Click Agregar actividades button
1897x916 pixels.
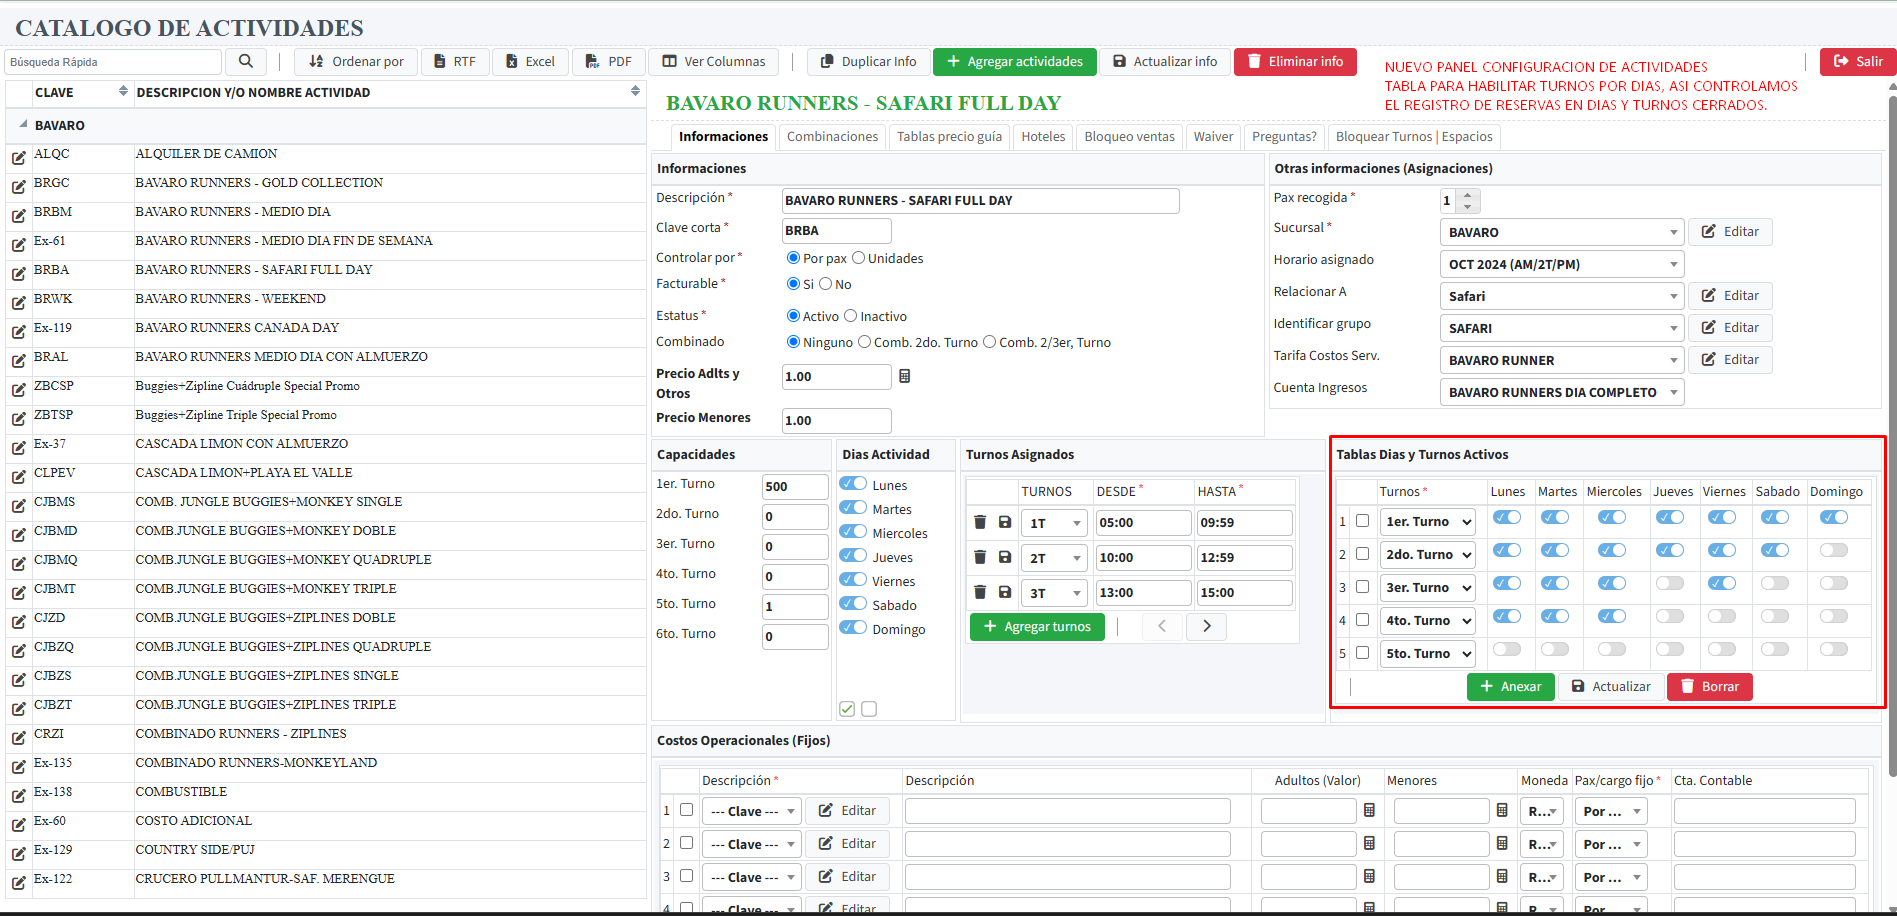click(1015, 61)
